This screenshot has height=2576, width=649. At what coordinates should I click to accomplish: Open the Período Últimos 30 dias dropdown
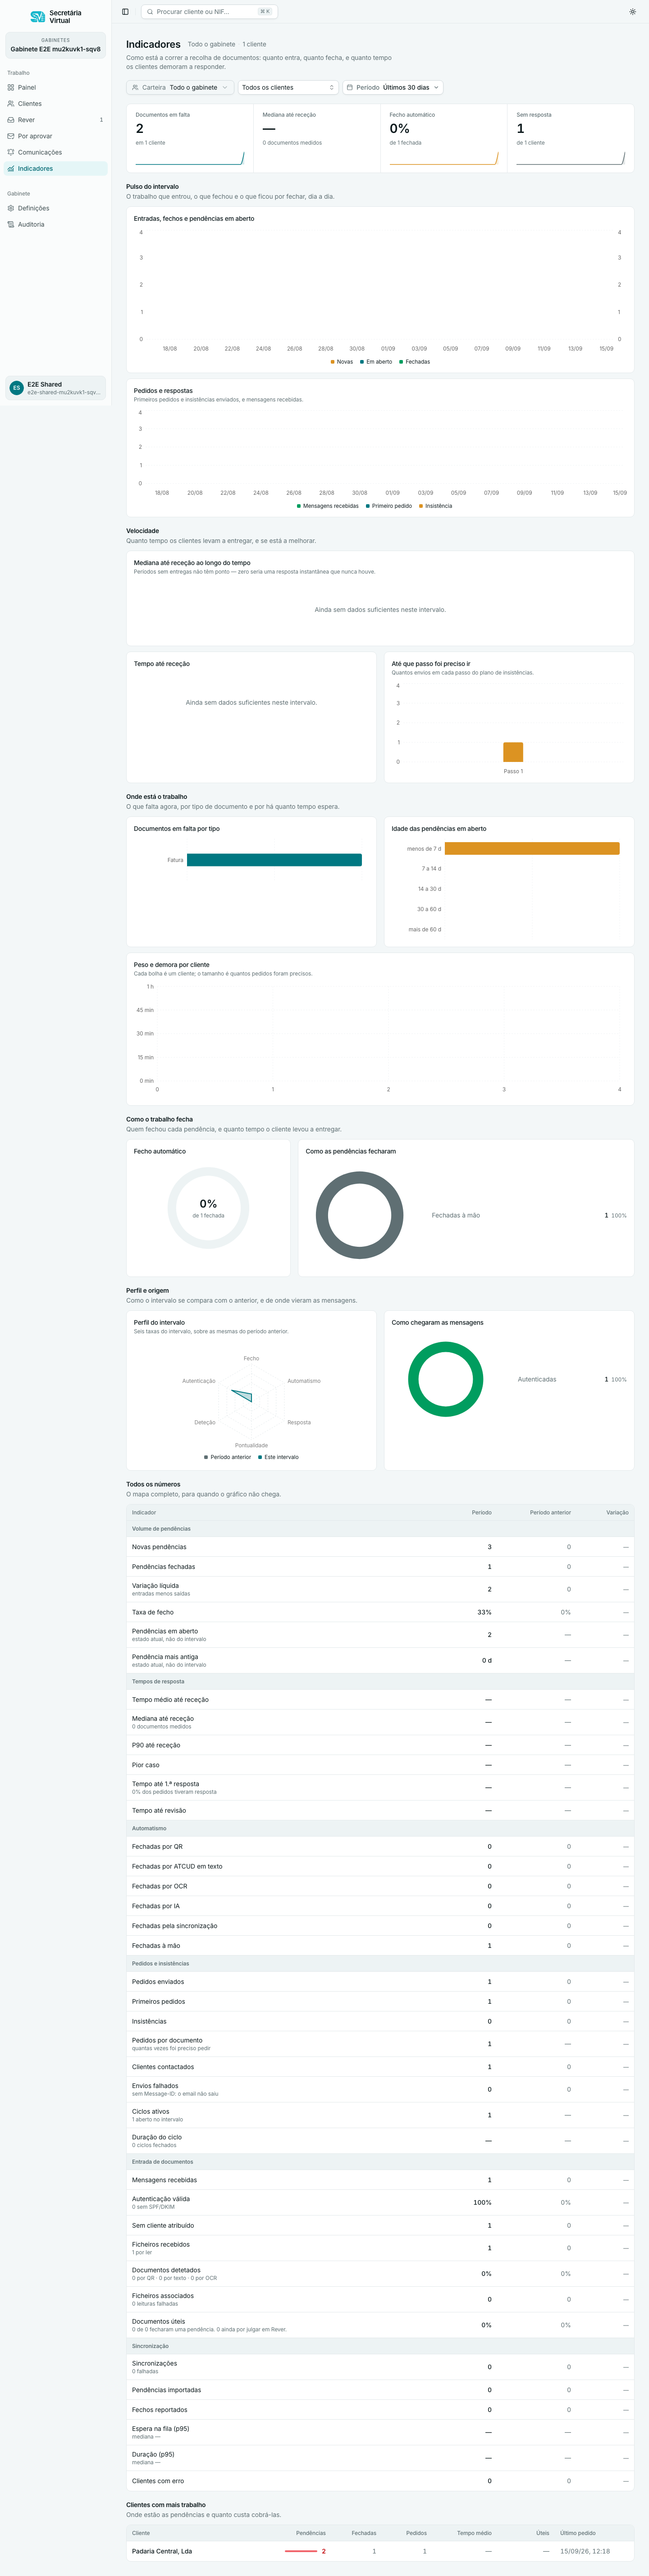click(x=392, y=88)
